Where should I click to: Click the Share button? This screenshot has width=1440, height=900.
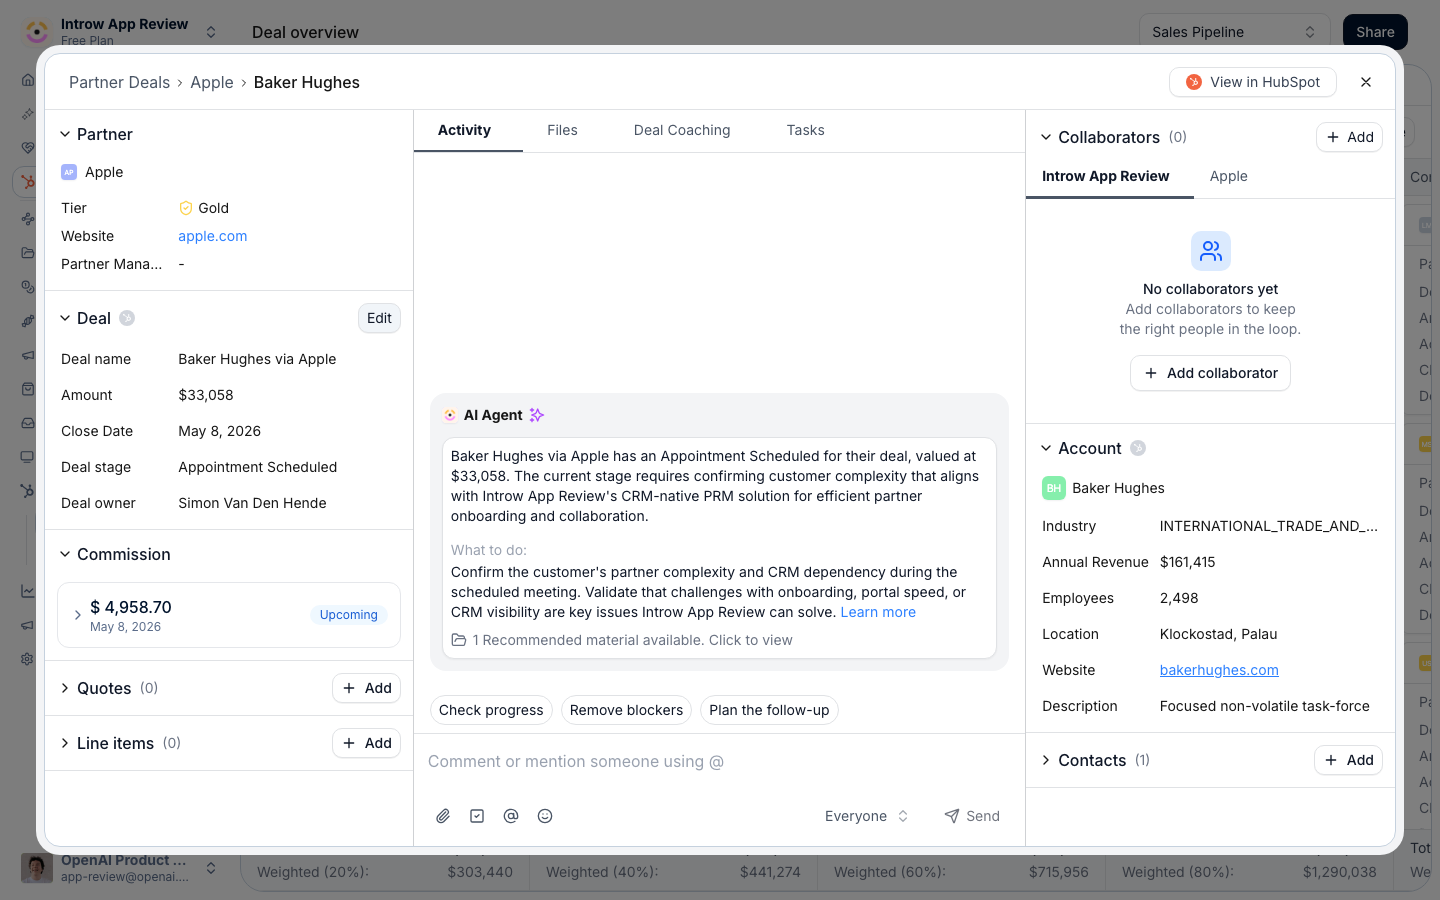pyautogui.click(x=1375, y=32)
